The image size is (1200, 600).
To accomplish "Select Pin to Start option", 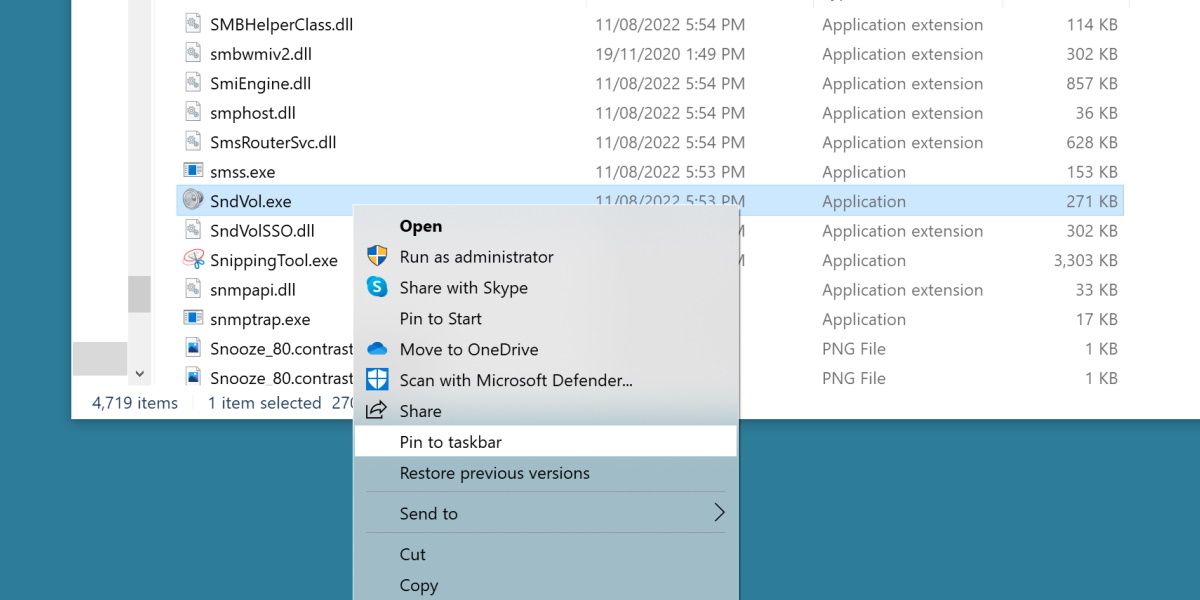I will (x=440, y=319).
